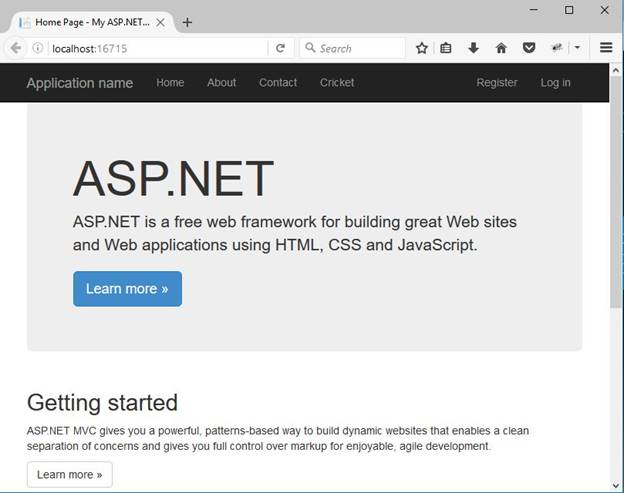This screenshot has width=624, height=493.
Task: Open the Application name brand link
Action: (80, 83)
